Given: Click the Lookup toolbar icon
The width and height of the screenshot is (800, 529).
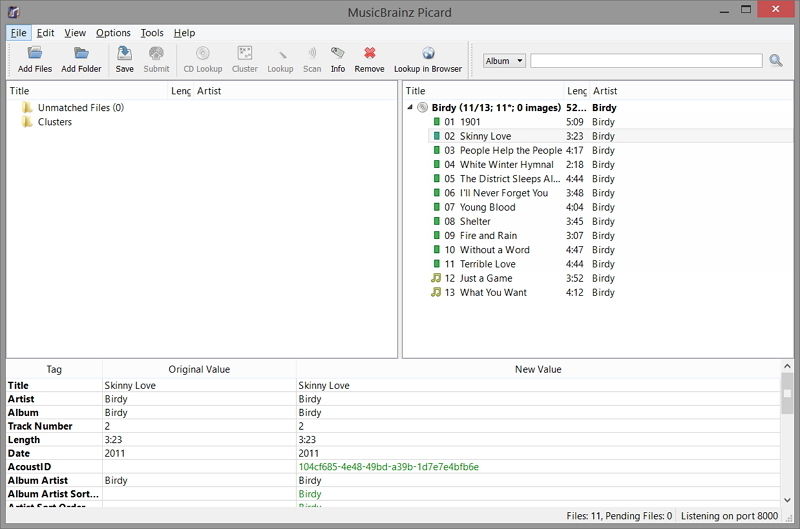Looking at the screenshot, I should point(281,53).
